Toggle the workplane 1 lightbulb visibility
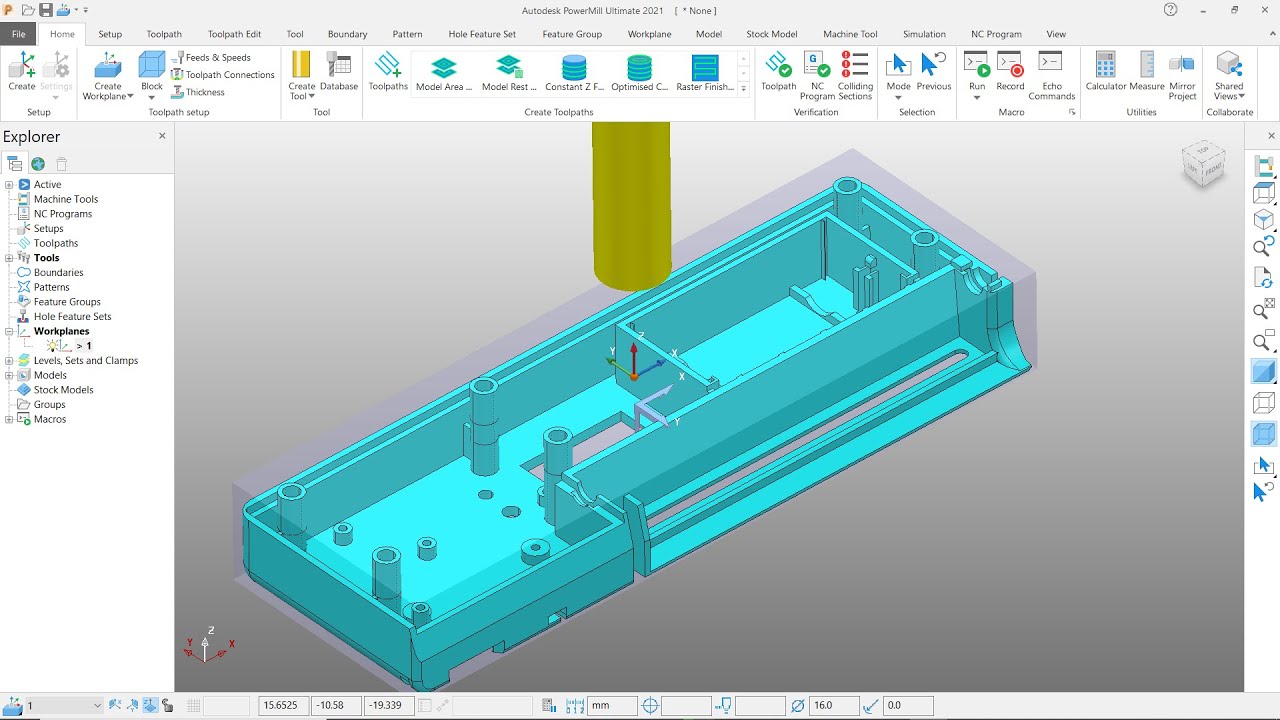This screenshot has height=720, width=1280. coord(52,346)
